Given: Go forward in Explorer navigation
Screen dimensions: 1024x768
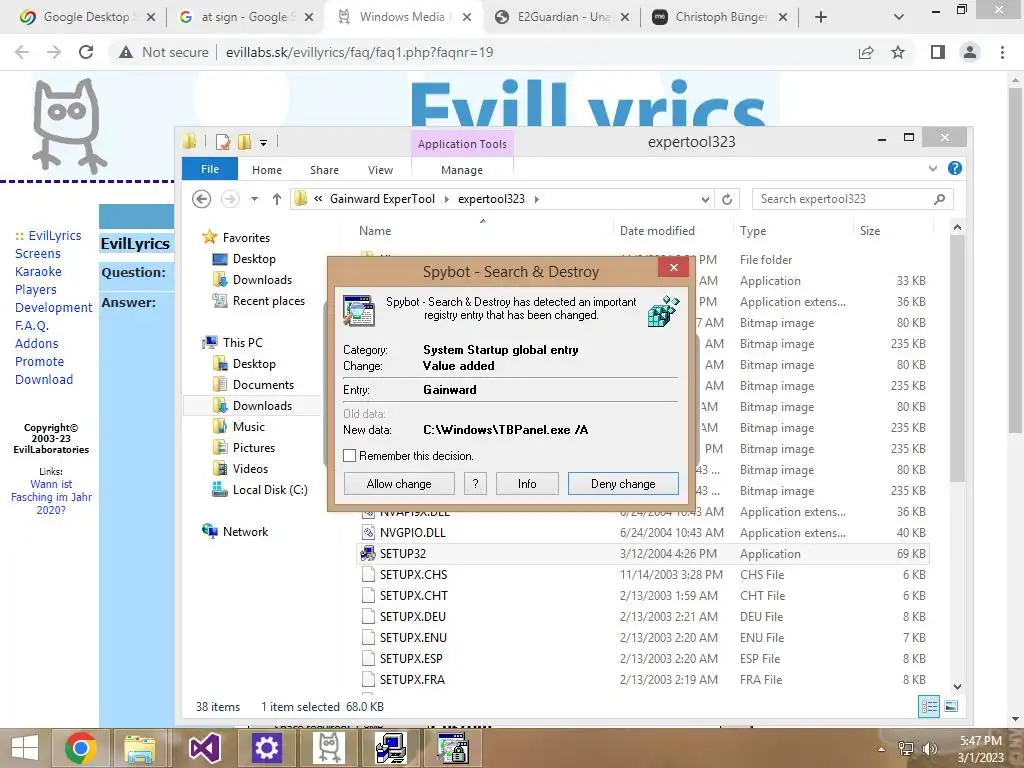Looking at the screenshot, I should (x=230, y=199).
